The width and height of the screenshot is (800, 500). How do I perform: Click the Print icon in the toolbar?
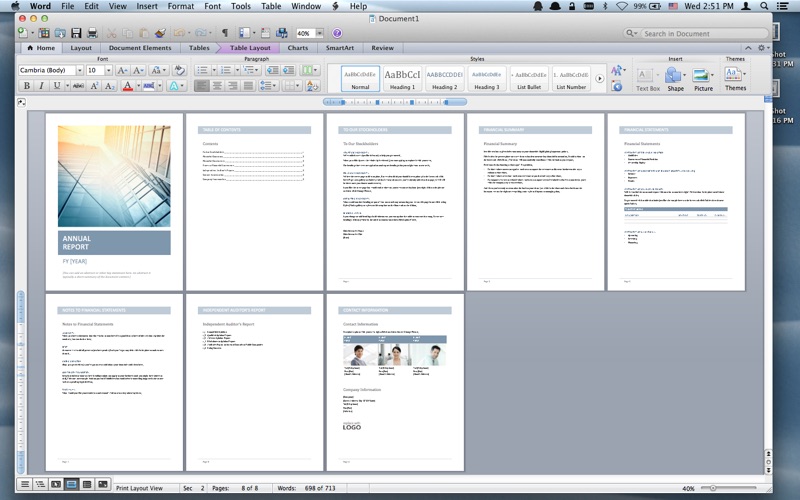point(92,33)
